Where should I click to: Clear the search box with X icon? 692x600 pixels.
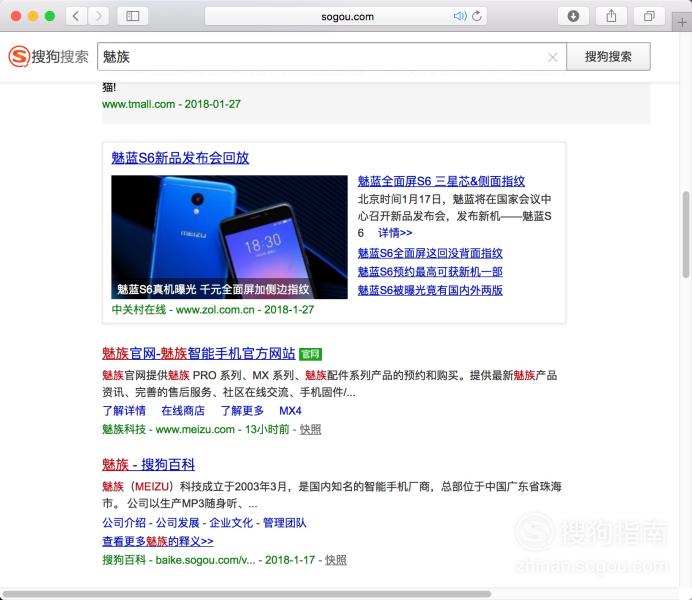(x=552, y=57)
